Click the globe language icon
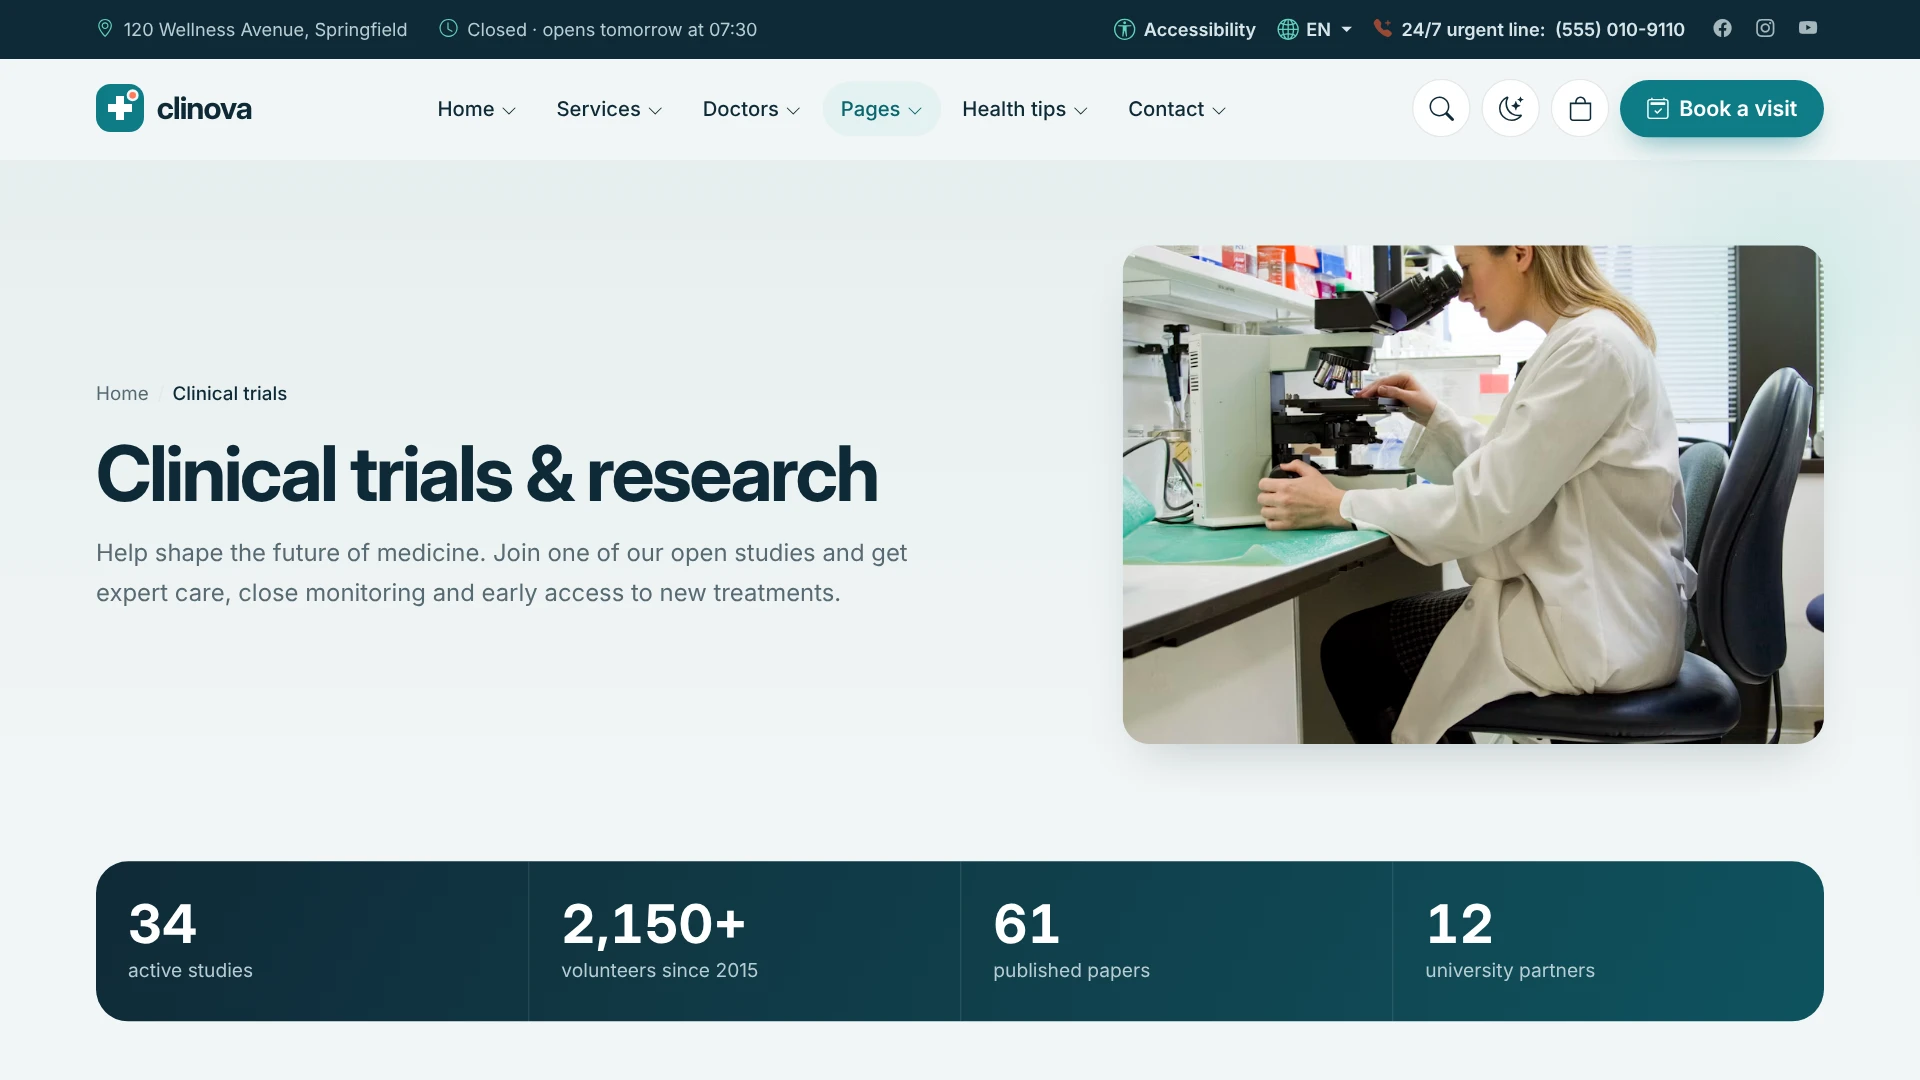 [1288, 30]
